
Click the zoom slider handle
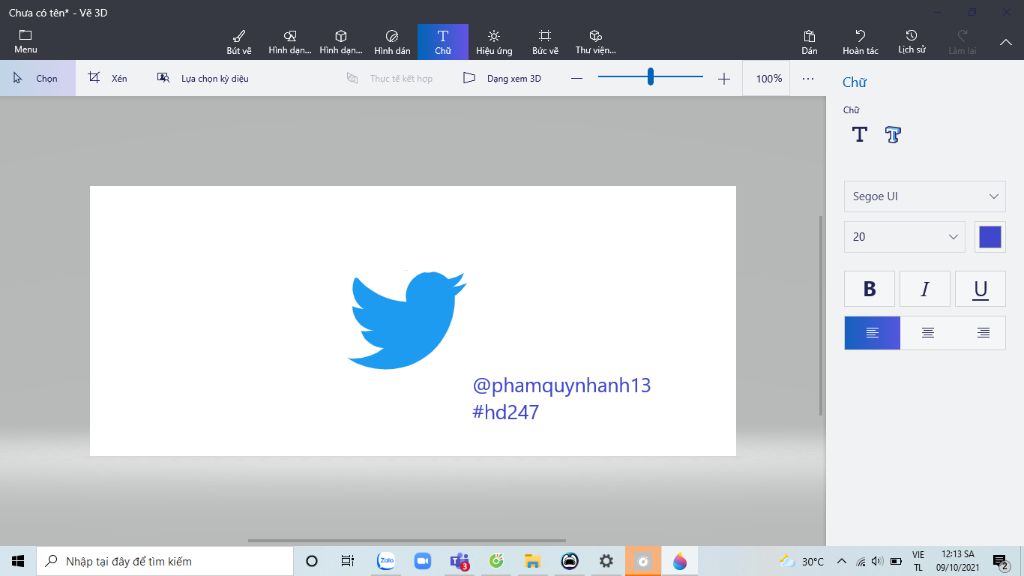[650, 77]
